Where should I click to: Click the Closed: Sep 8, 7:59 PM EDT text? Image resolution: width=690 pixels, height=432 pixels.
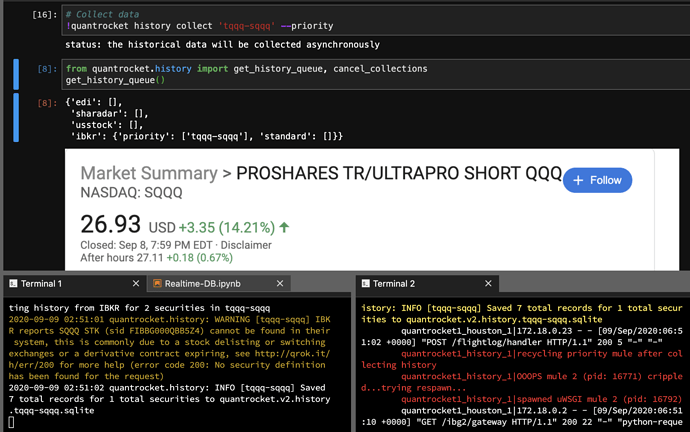pos(146,245)
